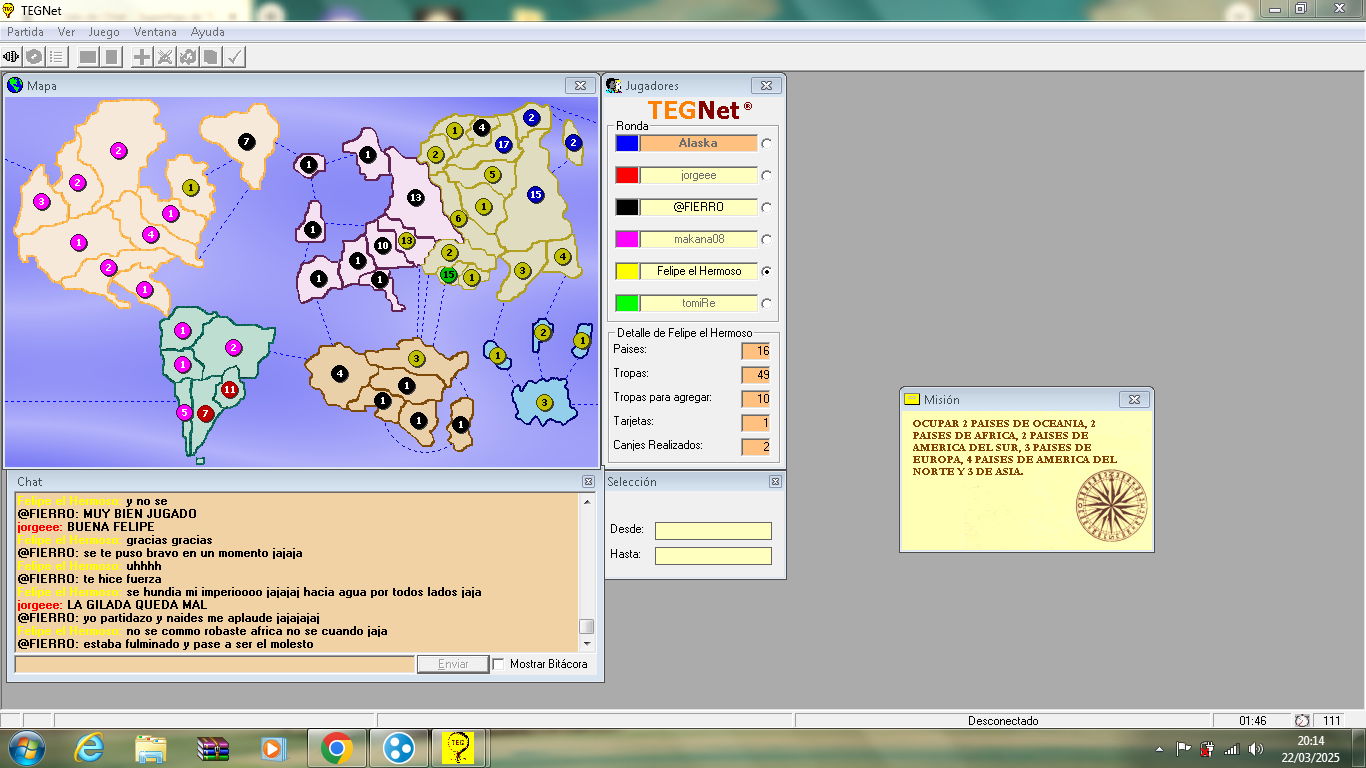
Task: Click the crossed swords attack icon
Action: [x=165, y=57]
